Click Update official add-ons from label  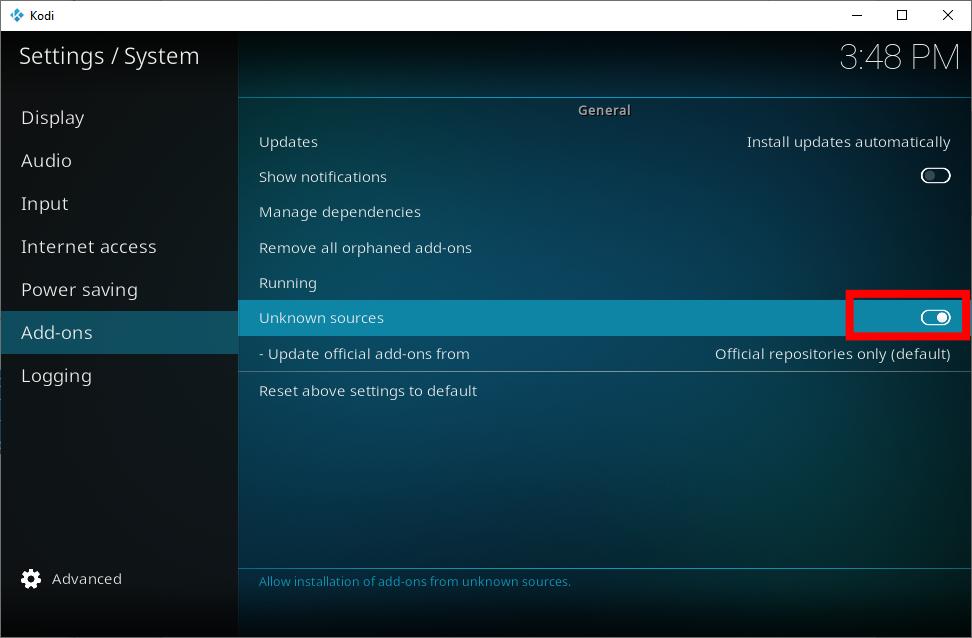pyautogui.click(x=364, y=354)
